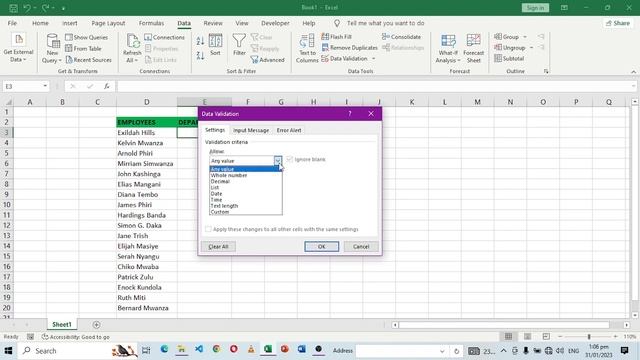Click horizontal scrollbar track
Screen dimensions: 640x360
[504, 325]
